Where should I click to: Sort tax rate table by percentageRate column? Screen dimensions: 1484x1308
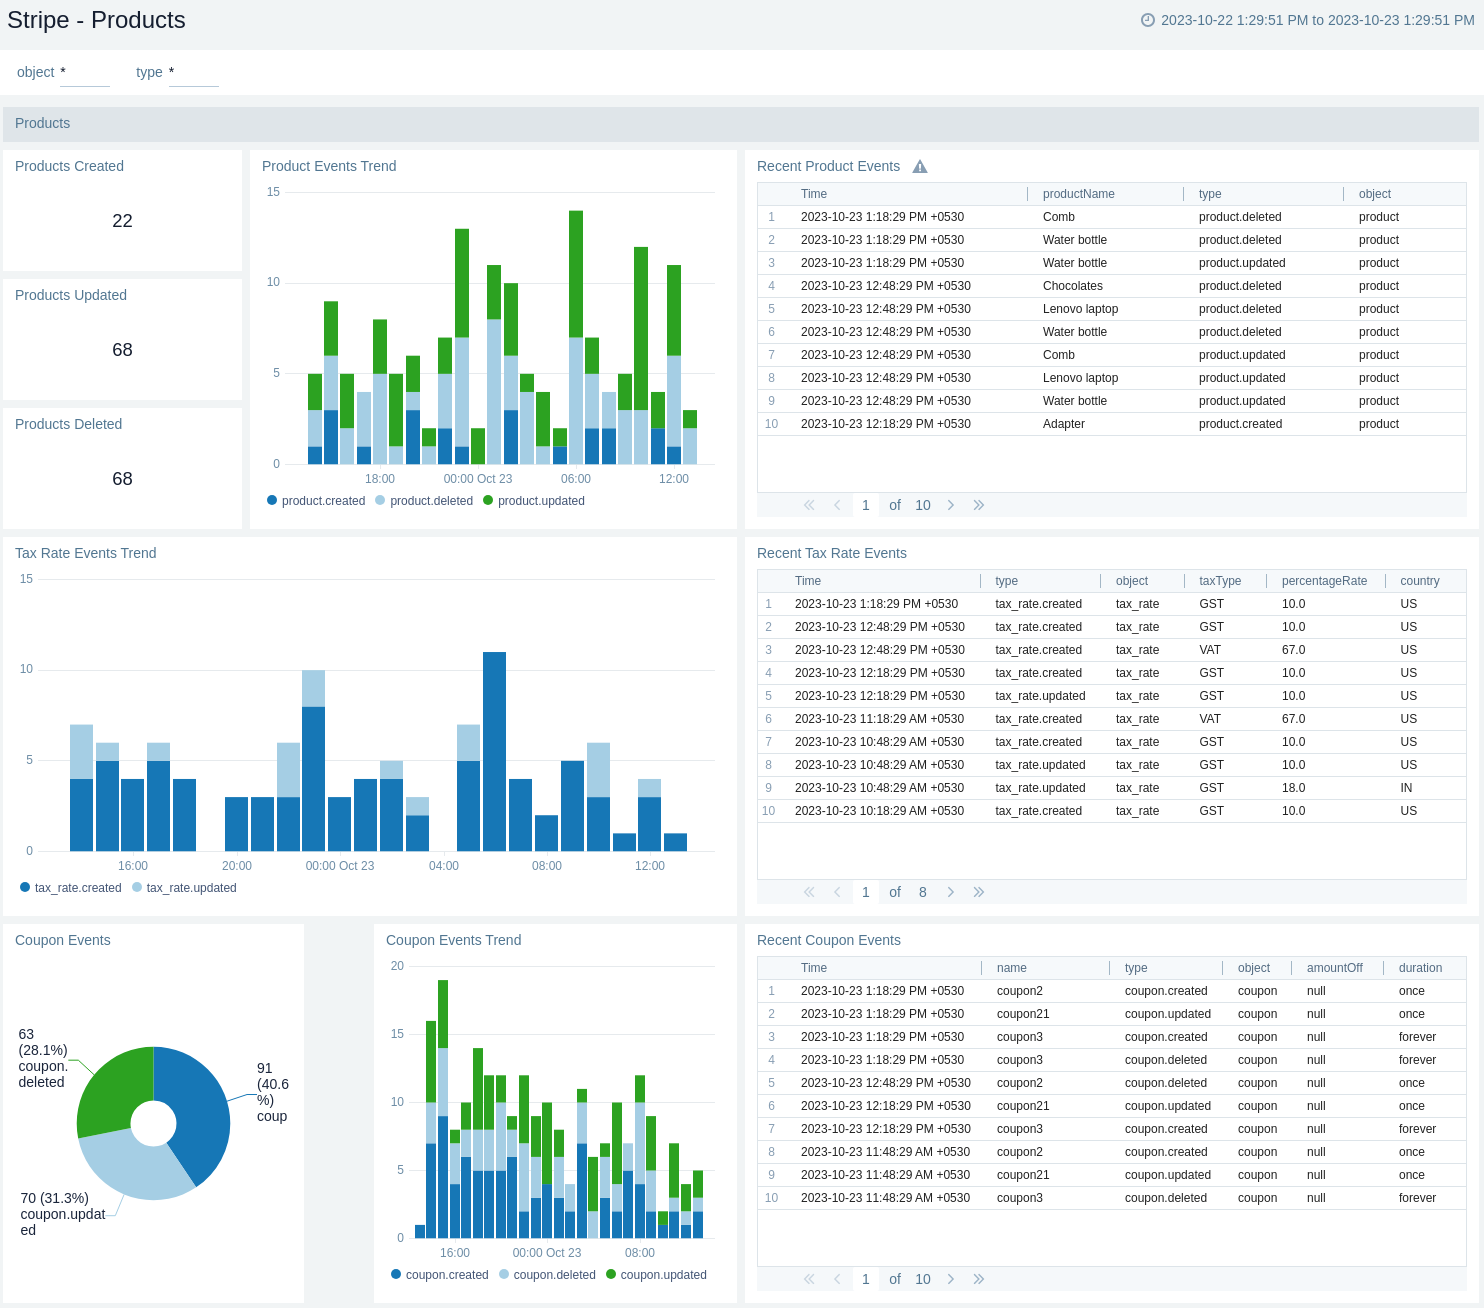click(x=1323, y=581)
